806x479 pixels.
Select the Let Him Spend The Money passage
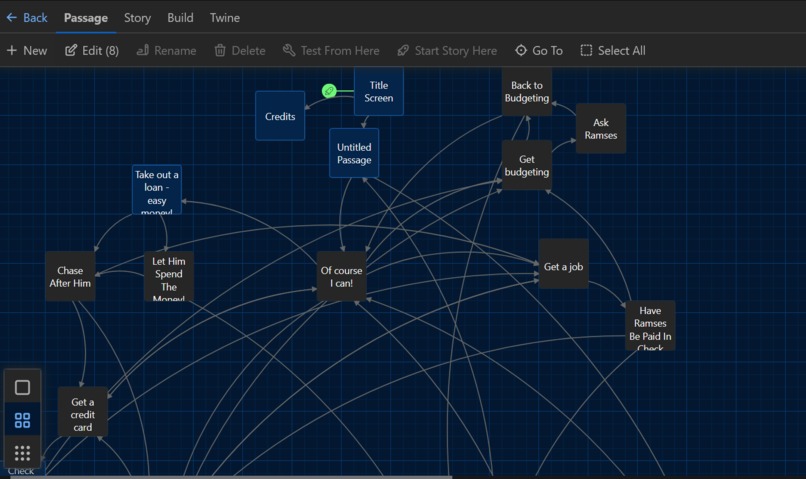[x=169, y=277]
